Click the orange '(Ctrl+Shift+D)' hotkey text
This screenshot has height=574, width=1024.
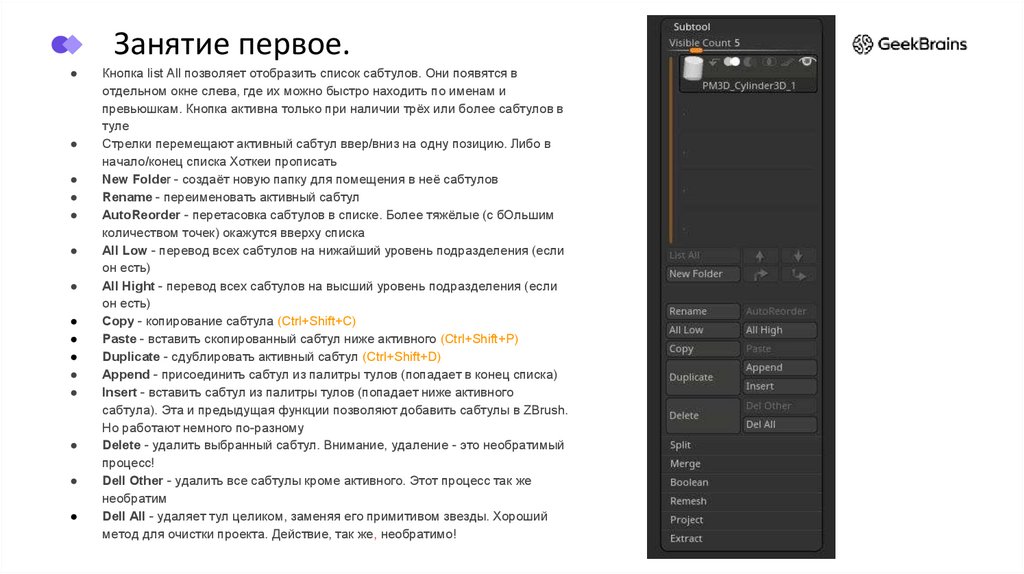[402, 357]
